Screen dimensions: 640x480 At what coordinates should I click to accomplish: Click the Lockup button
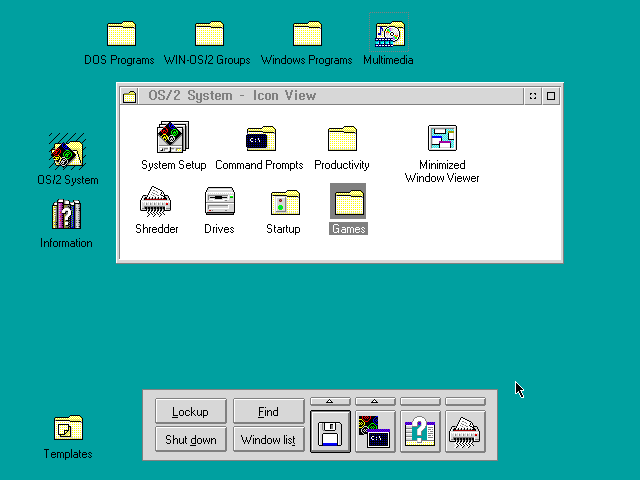[x=191, y=411]
